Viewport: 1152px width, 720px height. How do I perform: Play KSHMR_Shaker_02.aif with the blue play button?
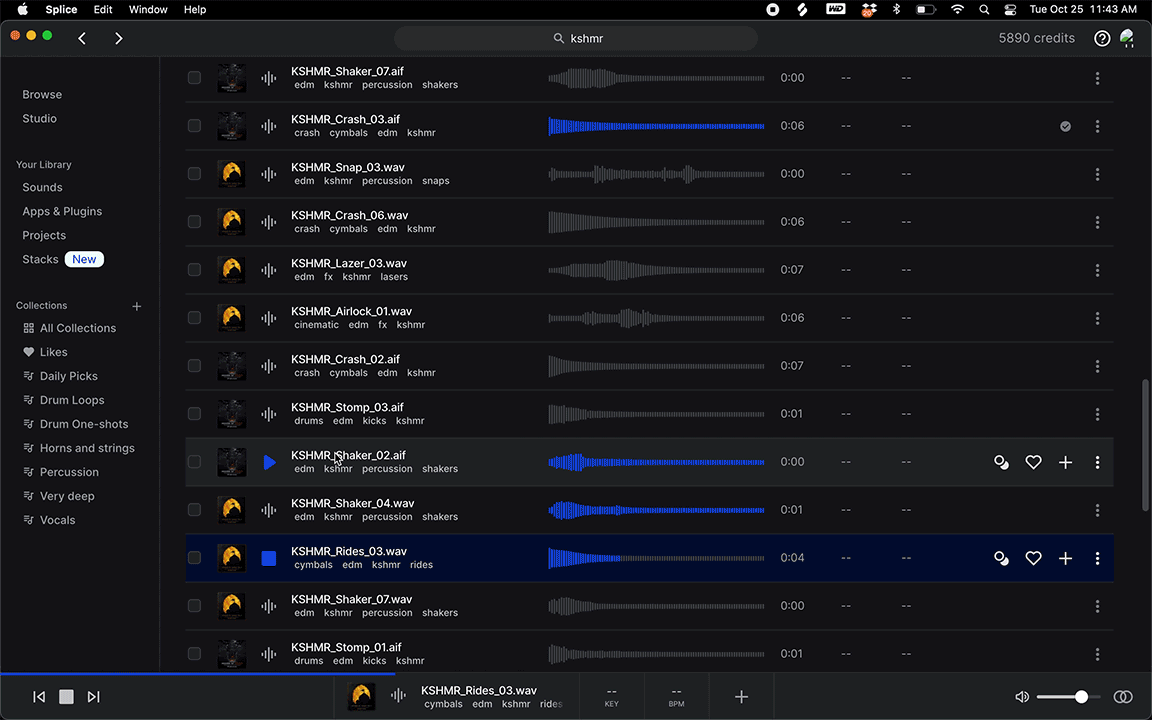pos(269,462)
